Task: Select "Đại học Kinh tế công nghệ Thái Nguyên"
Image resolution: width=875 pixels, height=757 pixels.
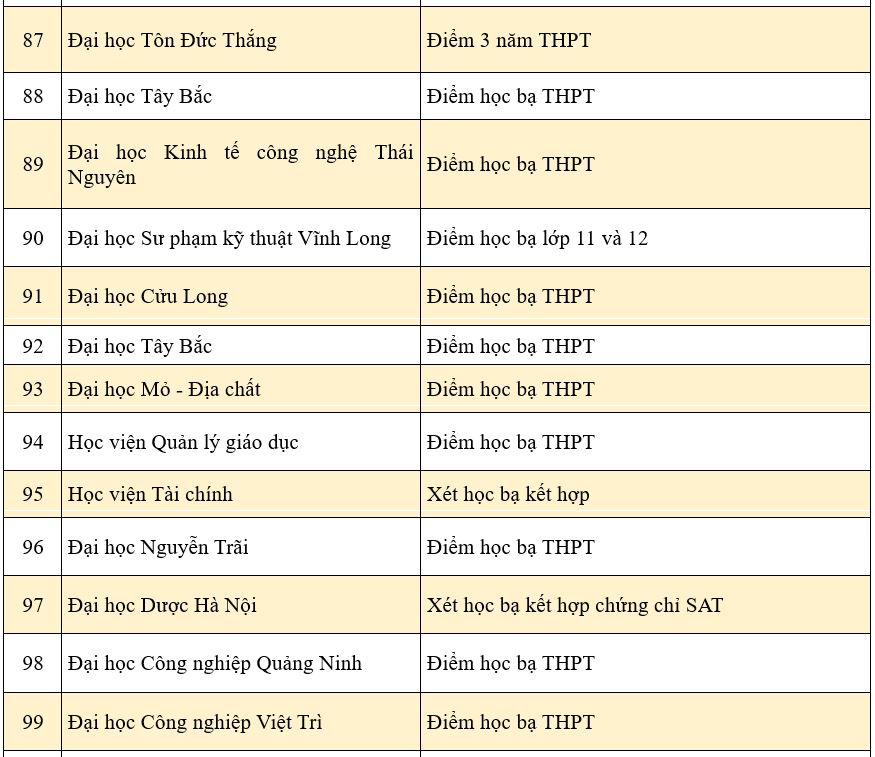Action: [240, 165]
